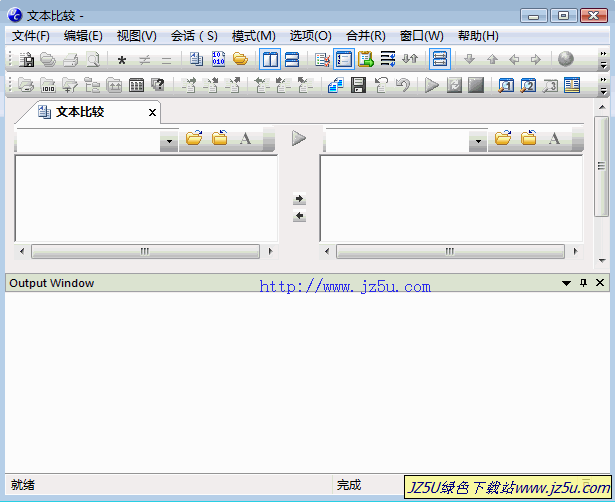Click the copy-to-left arrow between panes
Screen dimensions: 615x502
coord(299,216)
